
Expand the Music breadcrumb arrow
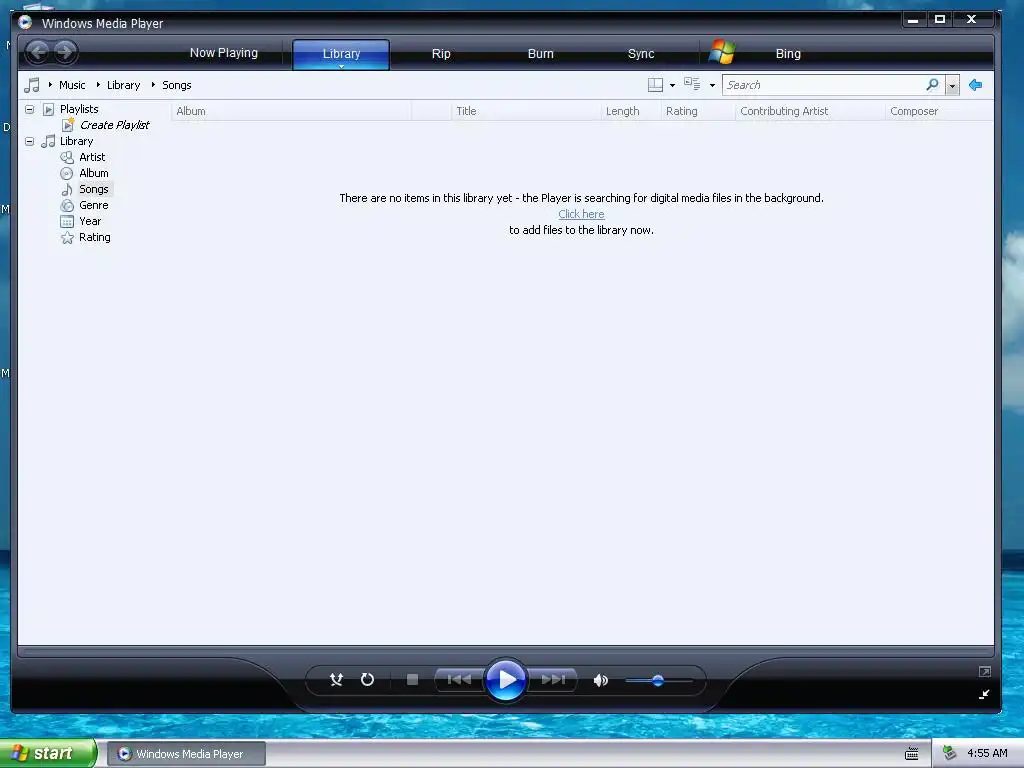pos(50,85)
